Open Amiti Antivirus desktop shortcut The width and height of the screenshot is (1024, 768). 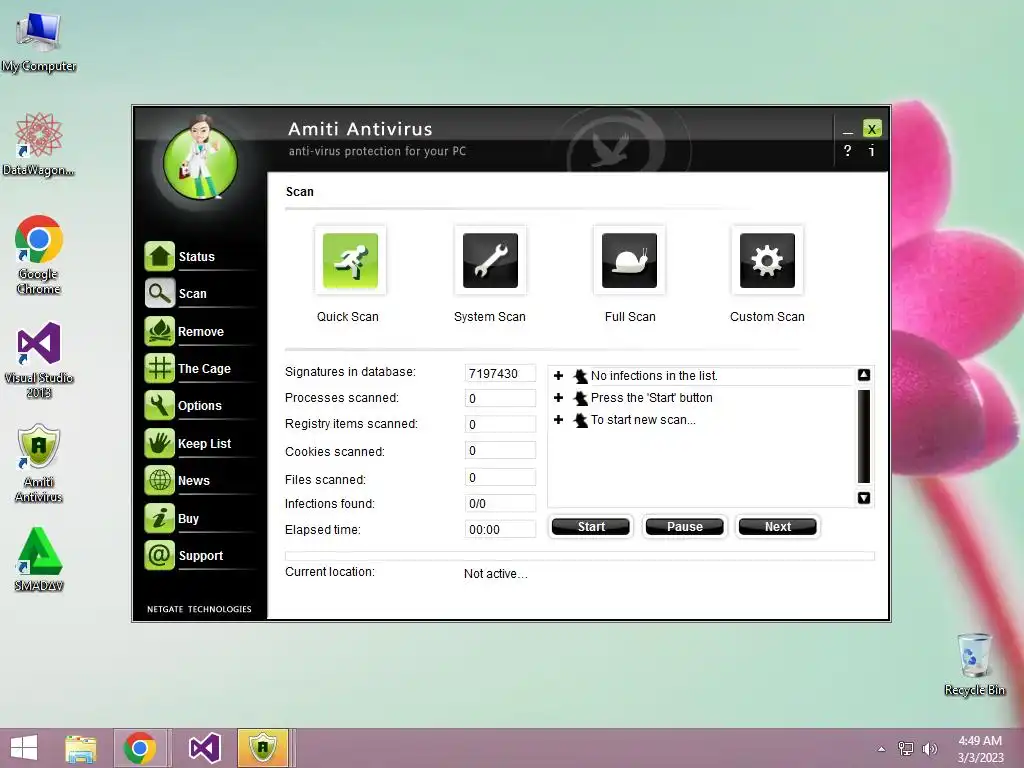(x=39, y=464)
